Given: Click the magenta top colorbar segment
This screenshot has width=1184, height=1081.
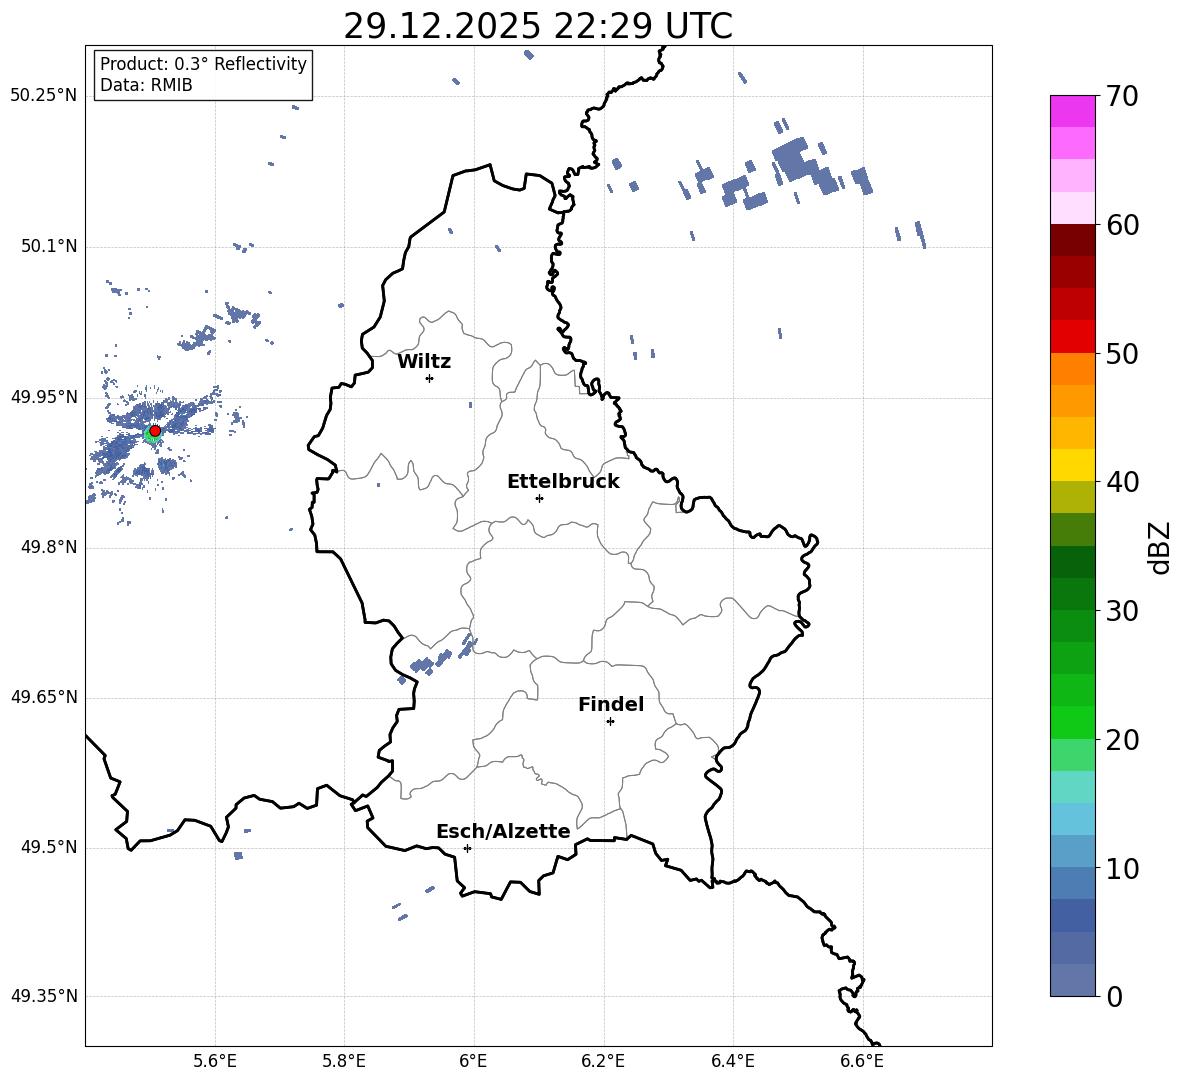Looking at the screenshot, I should 1073,112.
